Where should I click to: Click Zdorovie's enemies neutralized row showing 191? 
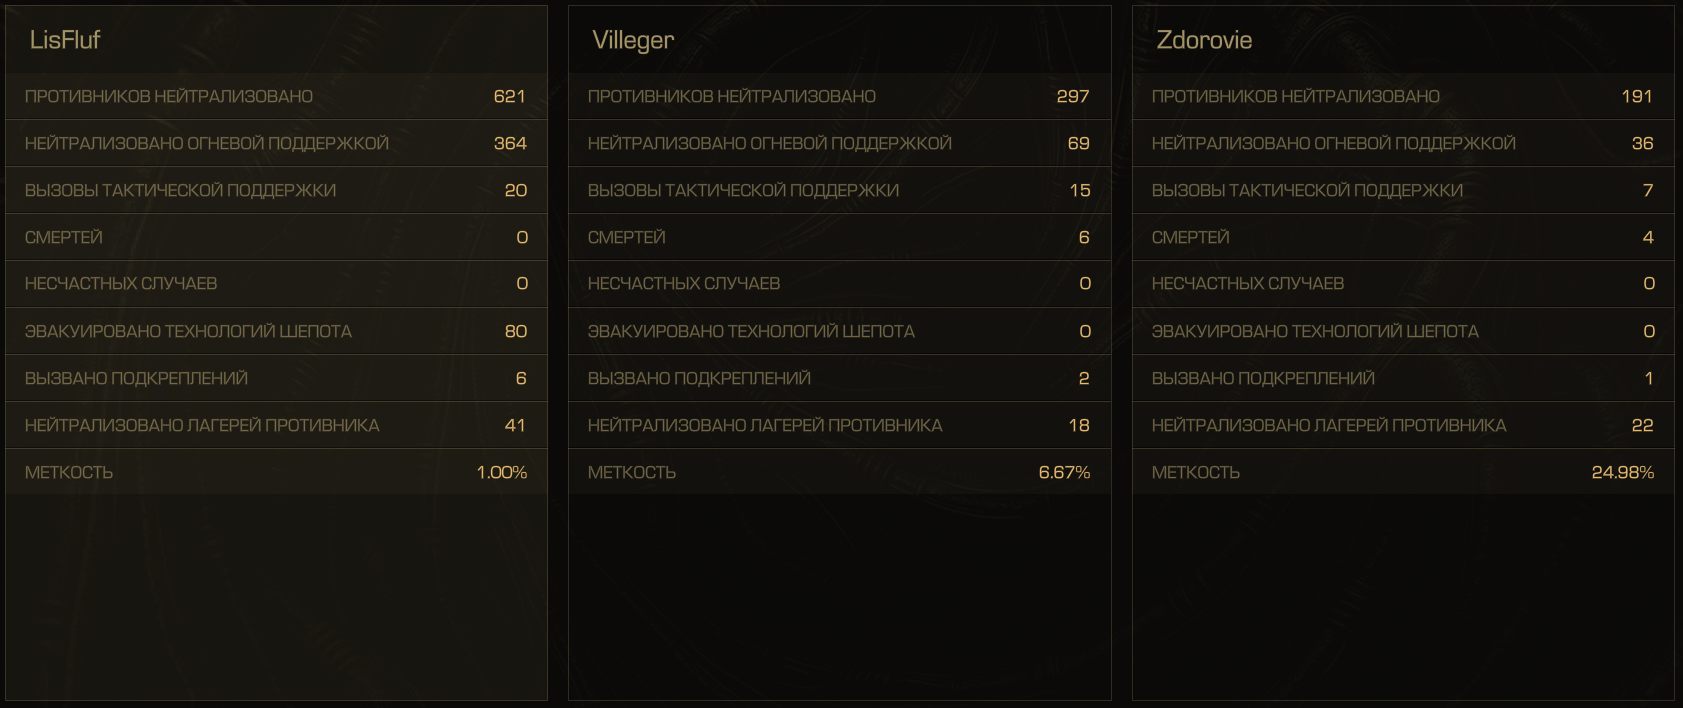click(x=1403, y=96)
